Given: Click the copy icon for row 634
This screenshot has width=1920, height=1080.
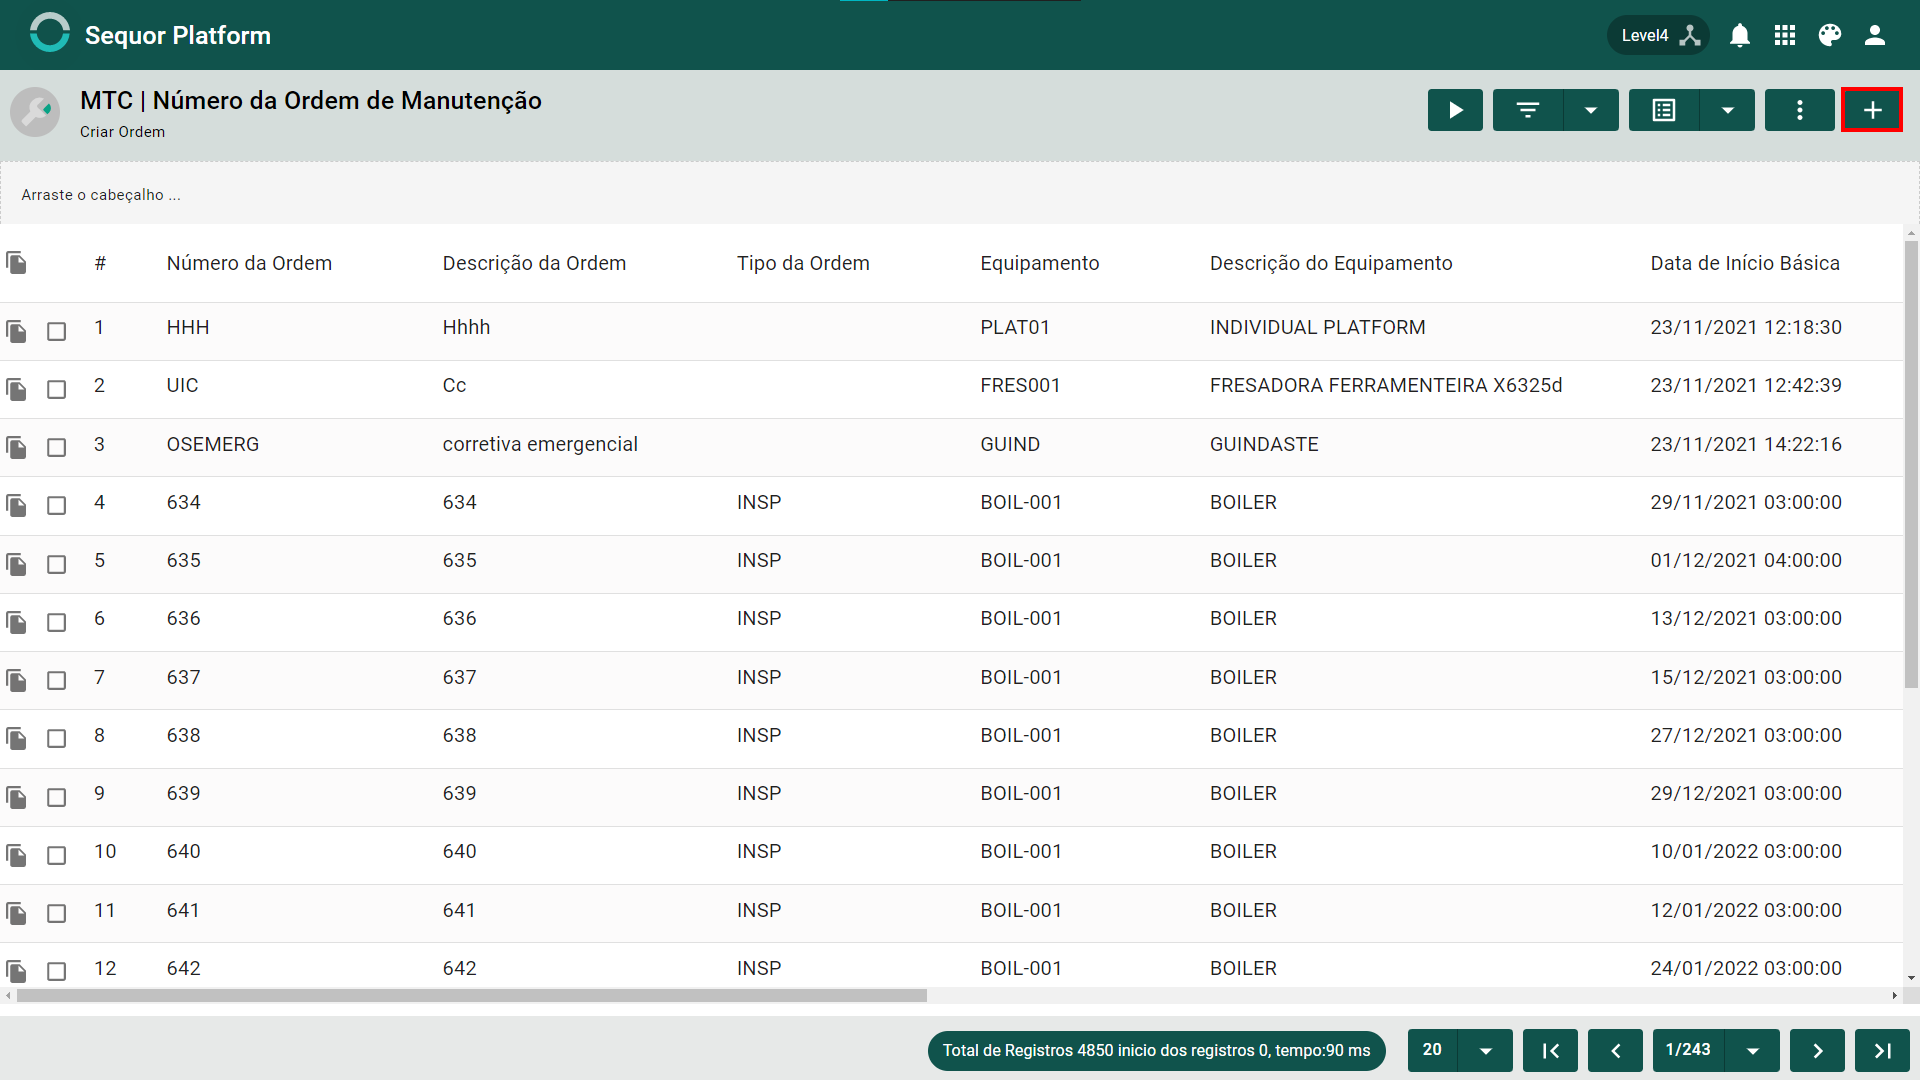Looking at the screenshot, I should (17, 505).
